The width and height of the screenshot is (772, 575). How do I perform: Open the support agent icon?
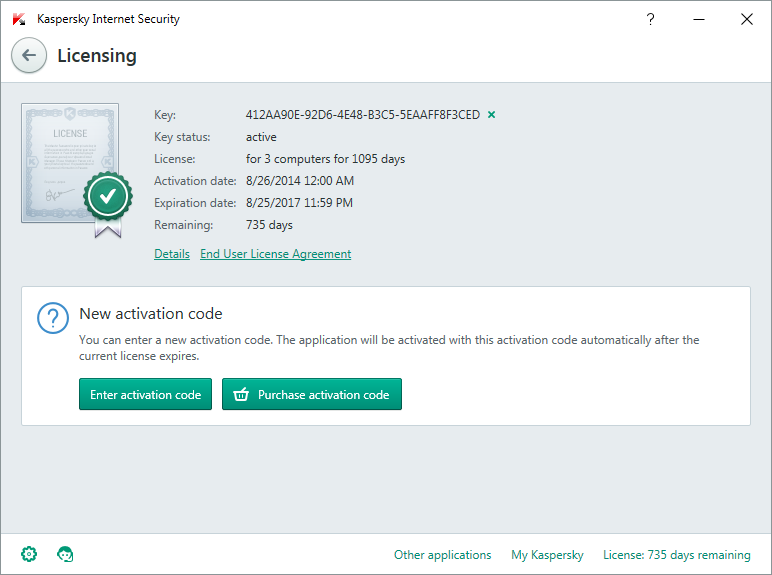click(x=65, y=554)
